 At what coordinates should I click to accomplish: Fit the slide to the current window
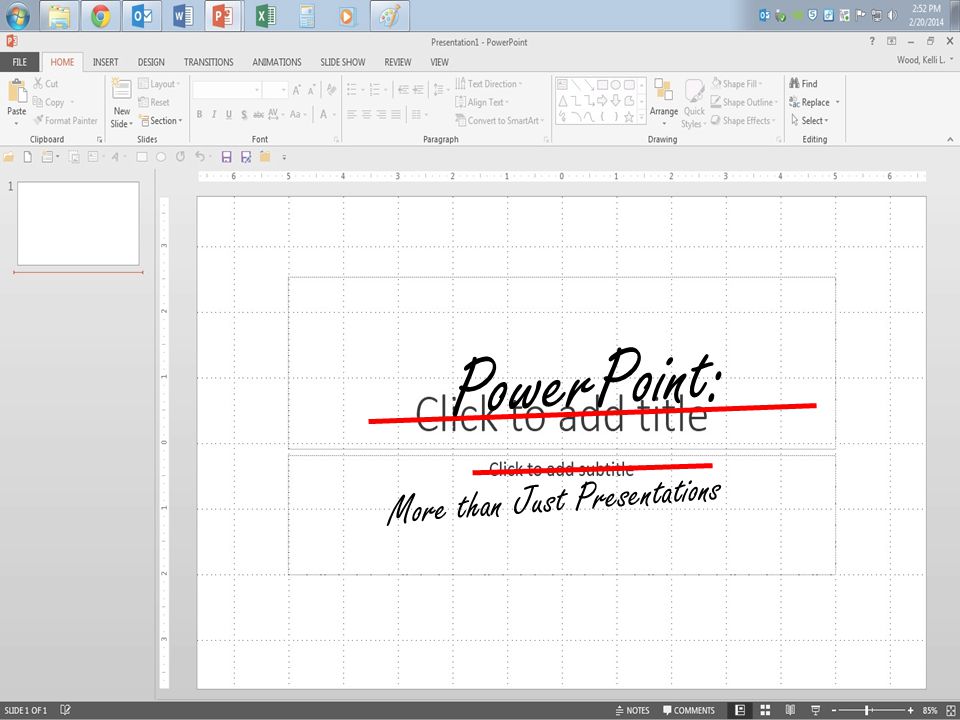[950, 710]
